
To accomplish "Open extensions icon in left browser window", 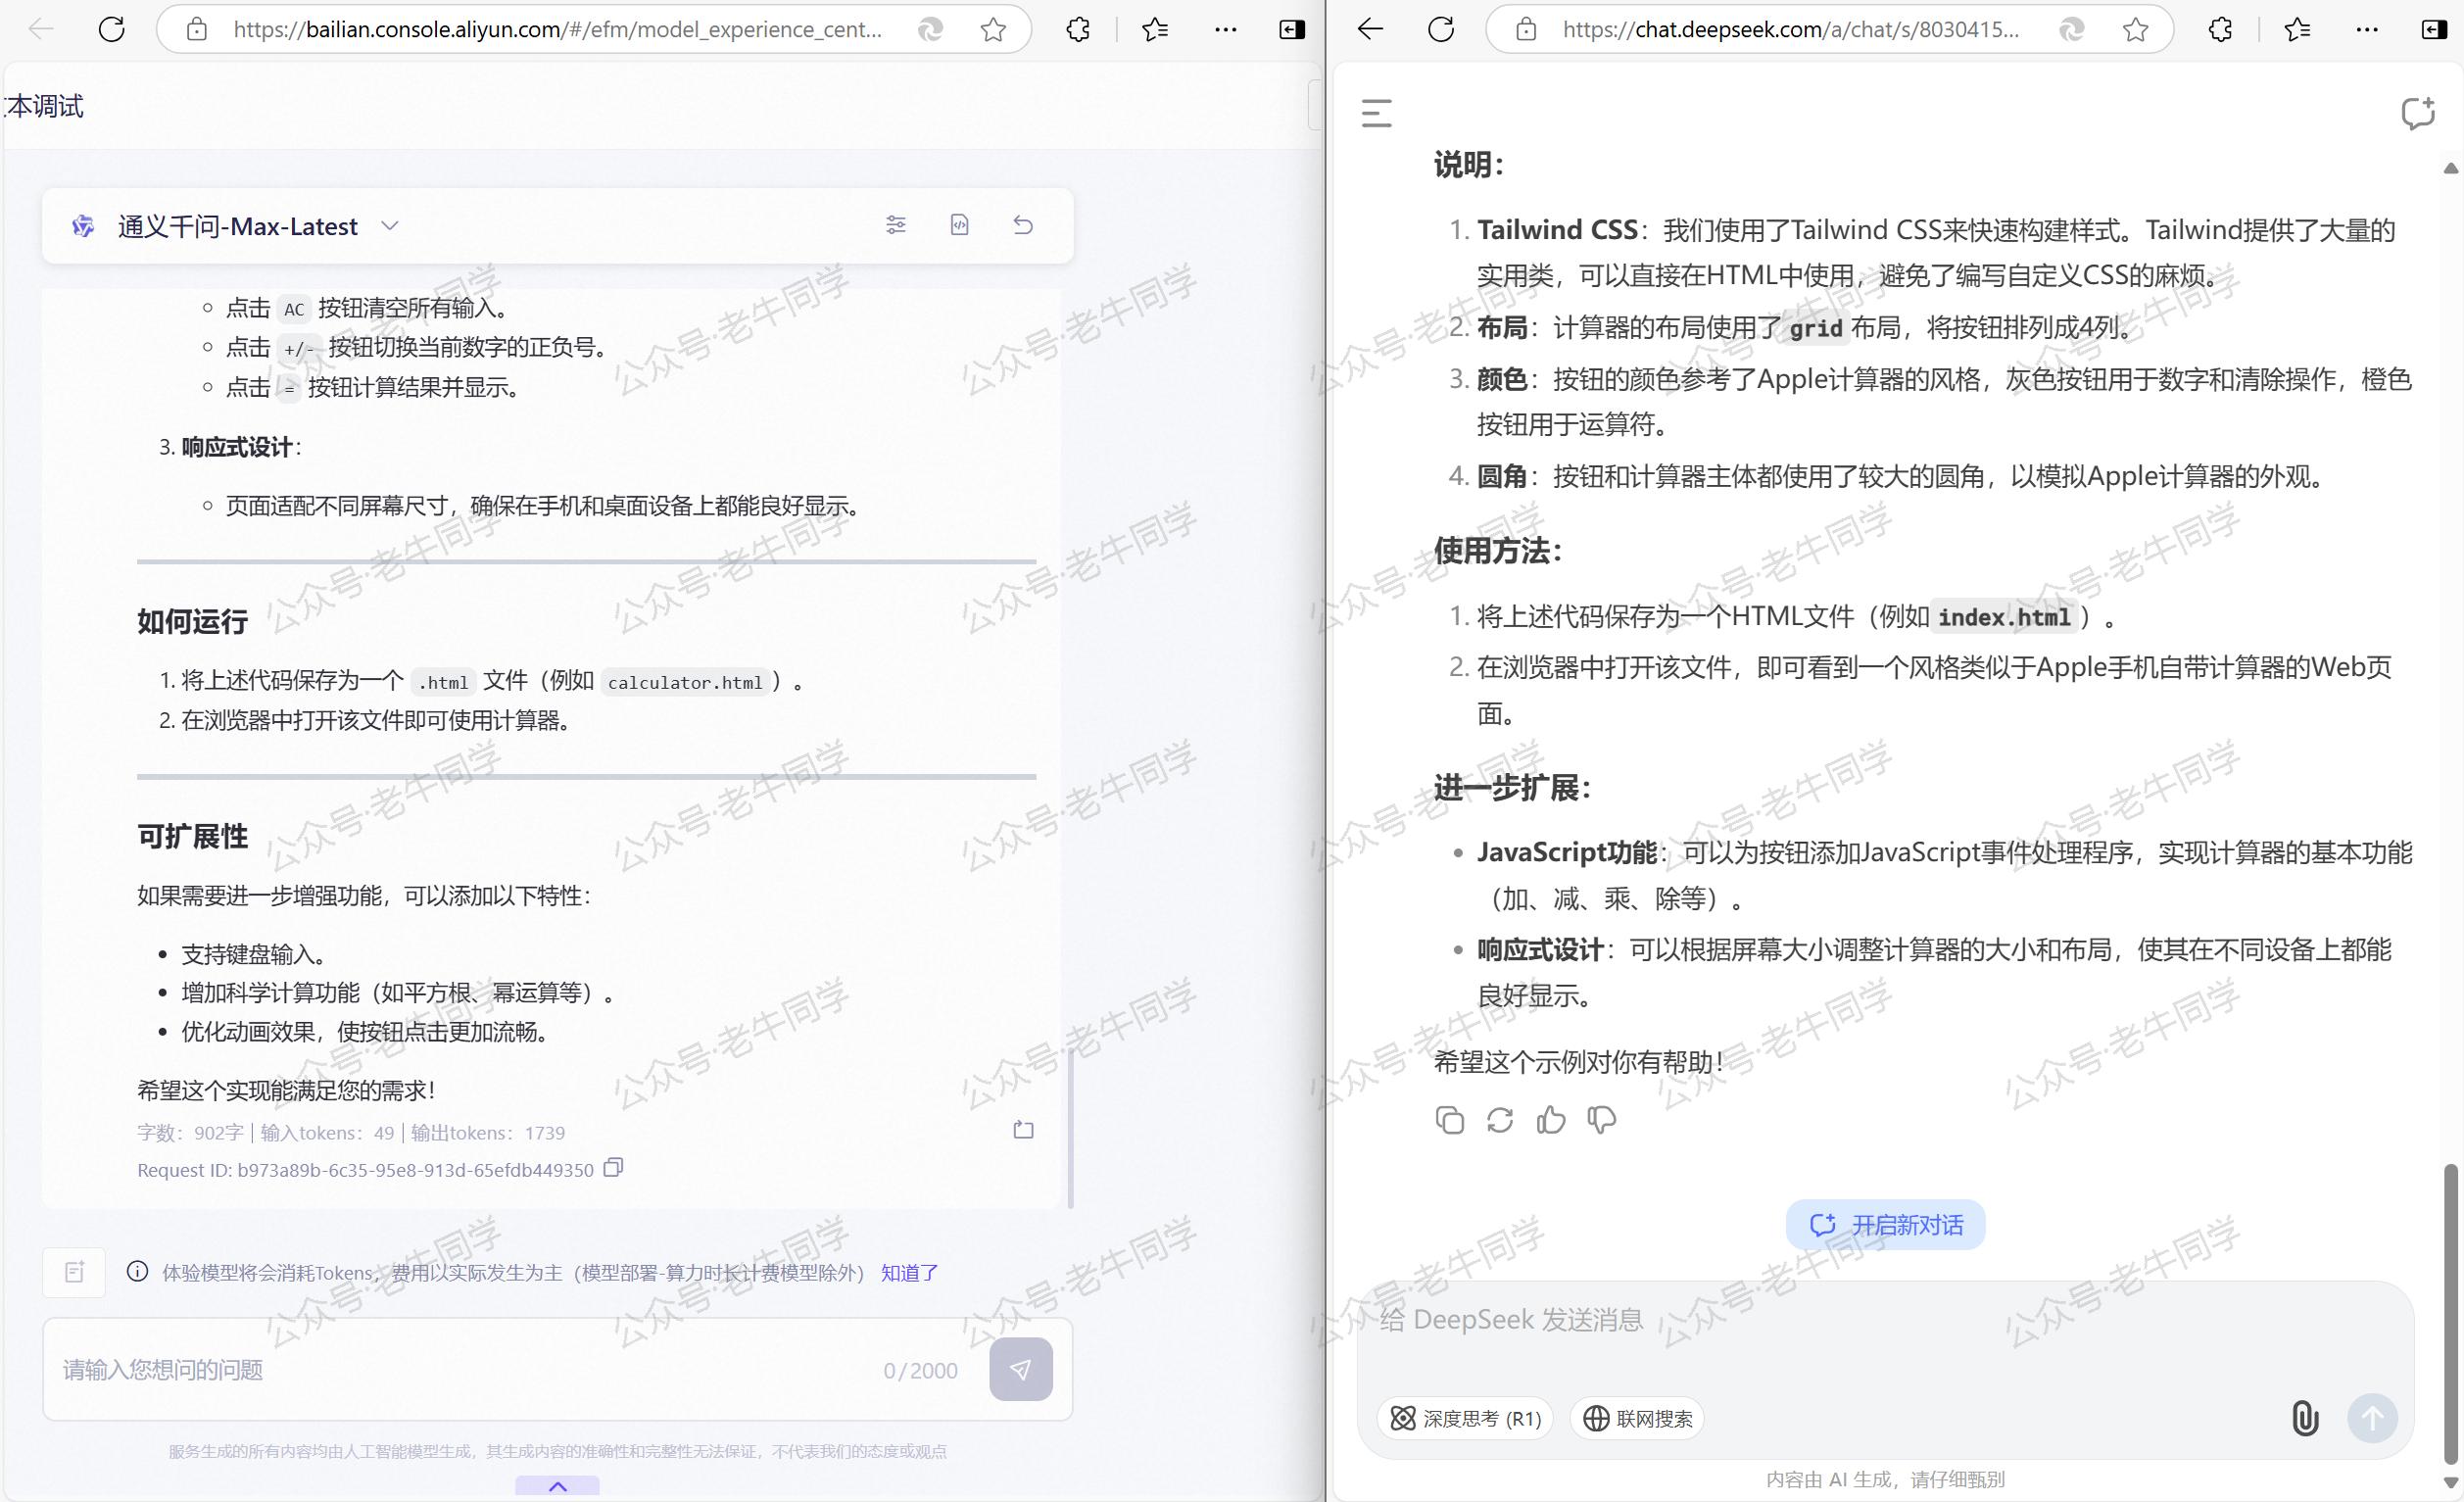I will pyautogui.click(x=1078, y=30).
